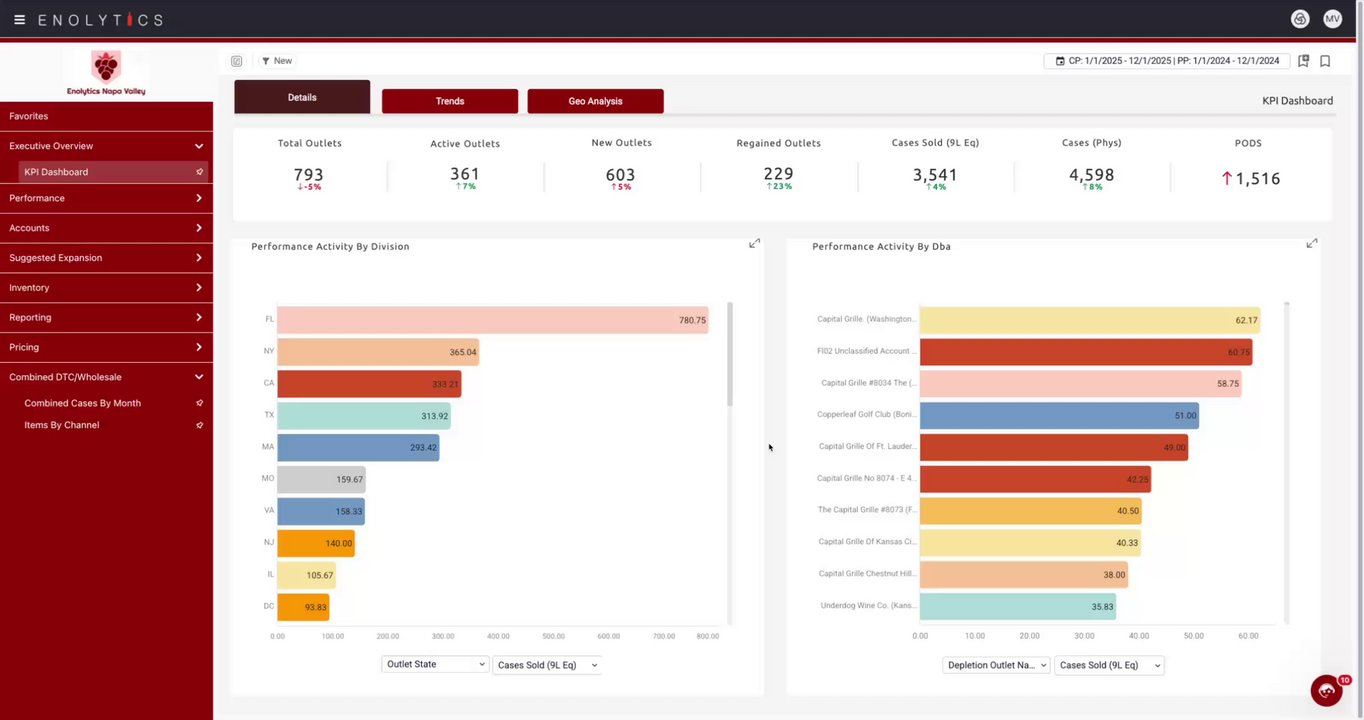The image size is (1364, 720).
Task: Click the filter panel icon beside New
Action: [x=237, y=61]
